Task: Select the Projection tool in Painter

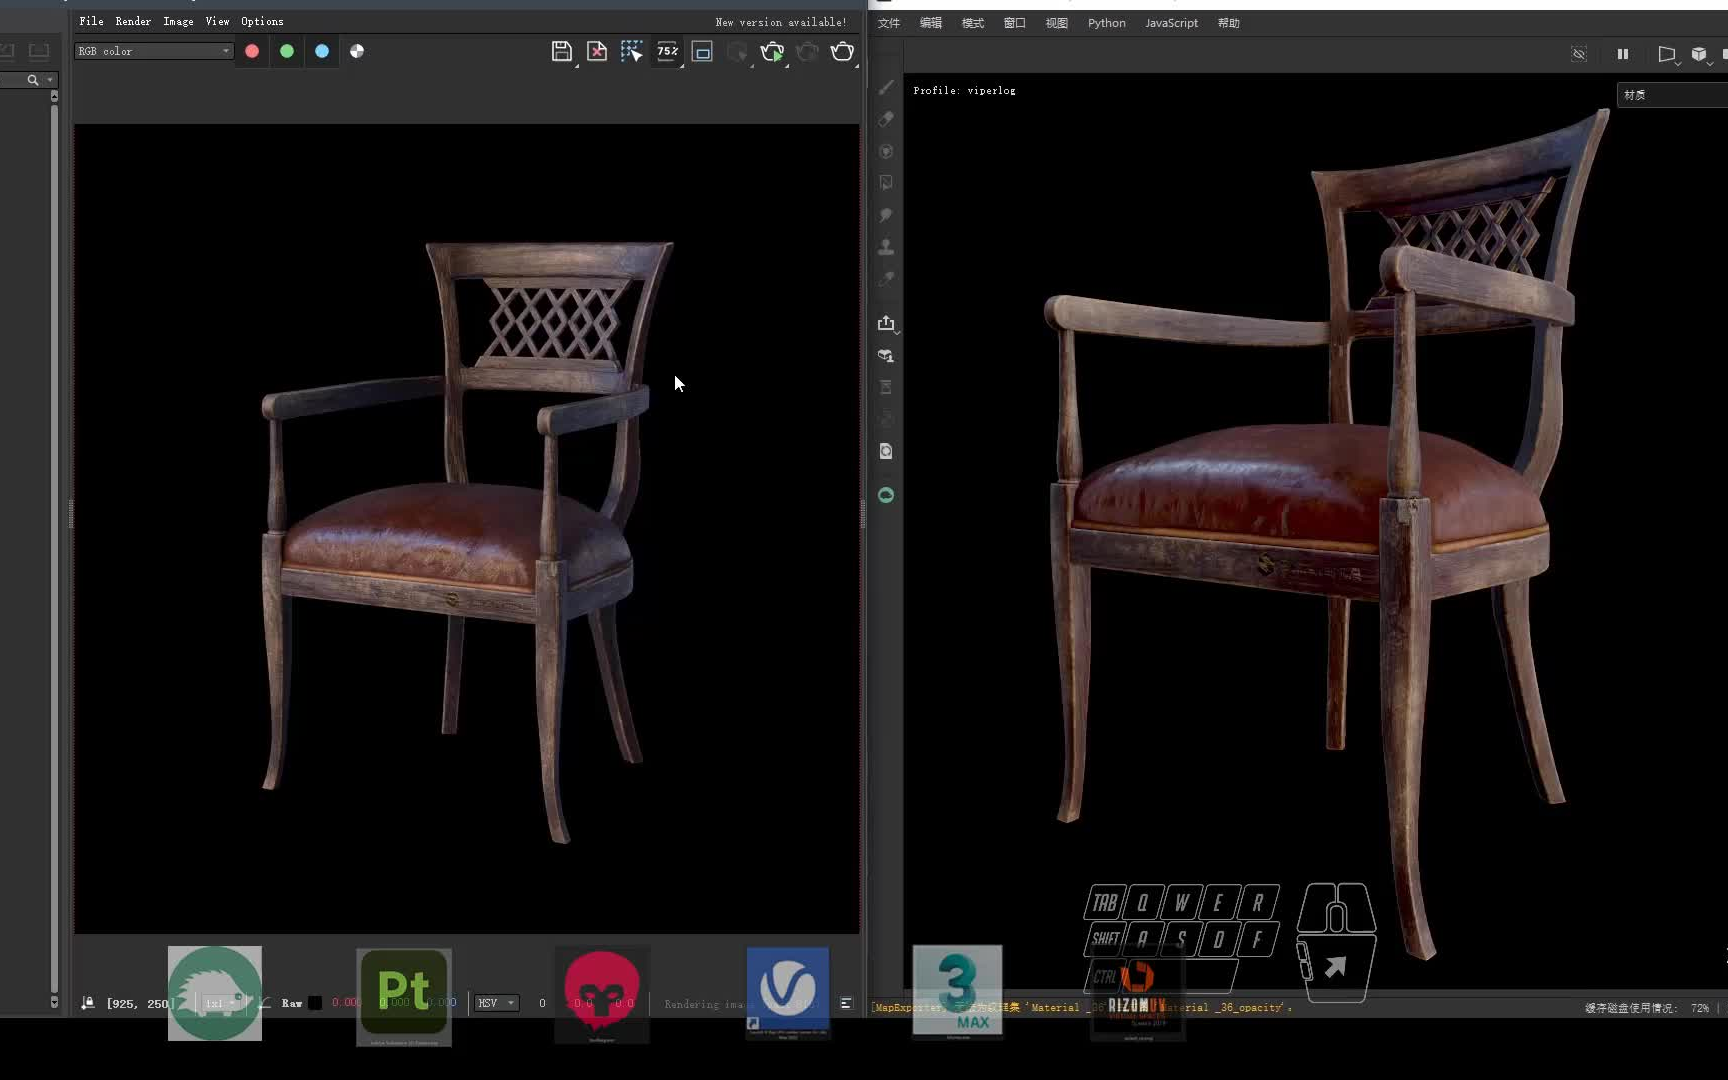Action: (x=886, y=151)
